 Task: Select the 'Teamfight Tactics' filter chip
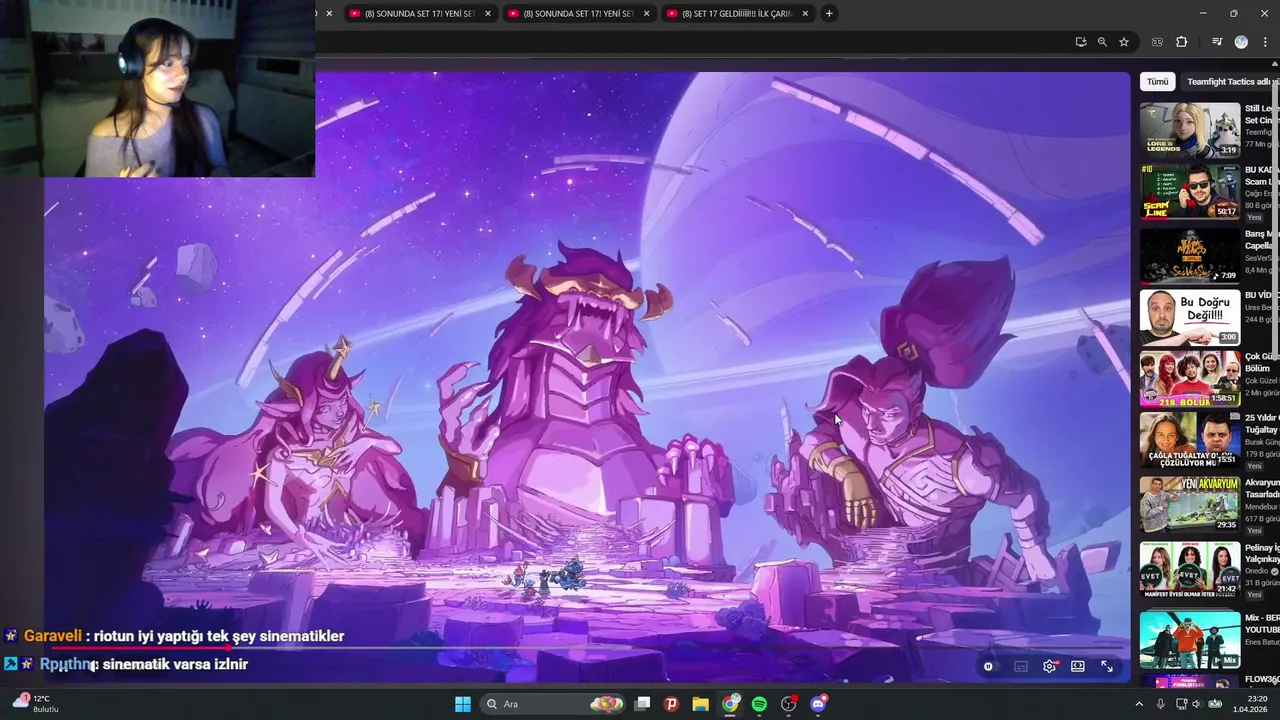click(1230, 82)
